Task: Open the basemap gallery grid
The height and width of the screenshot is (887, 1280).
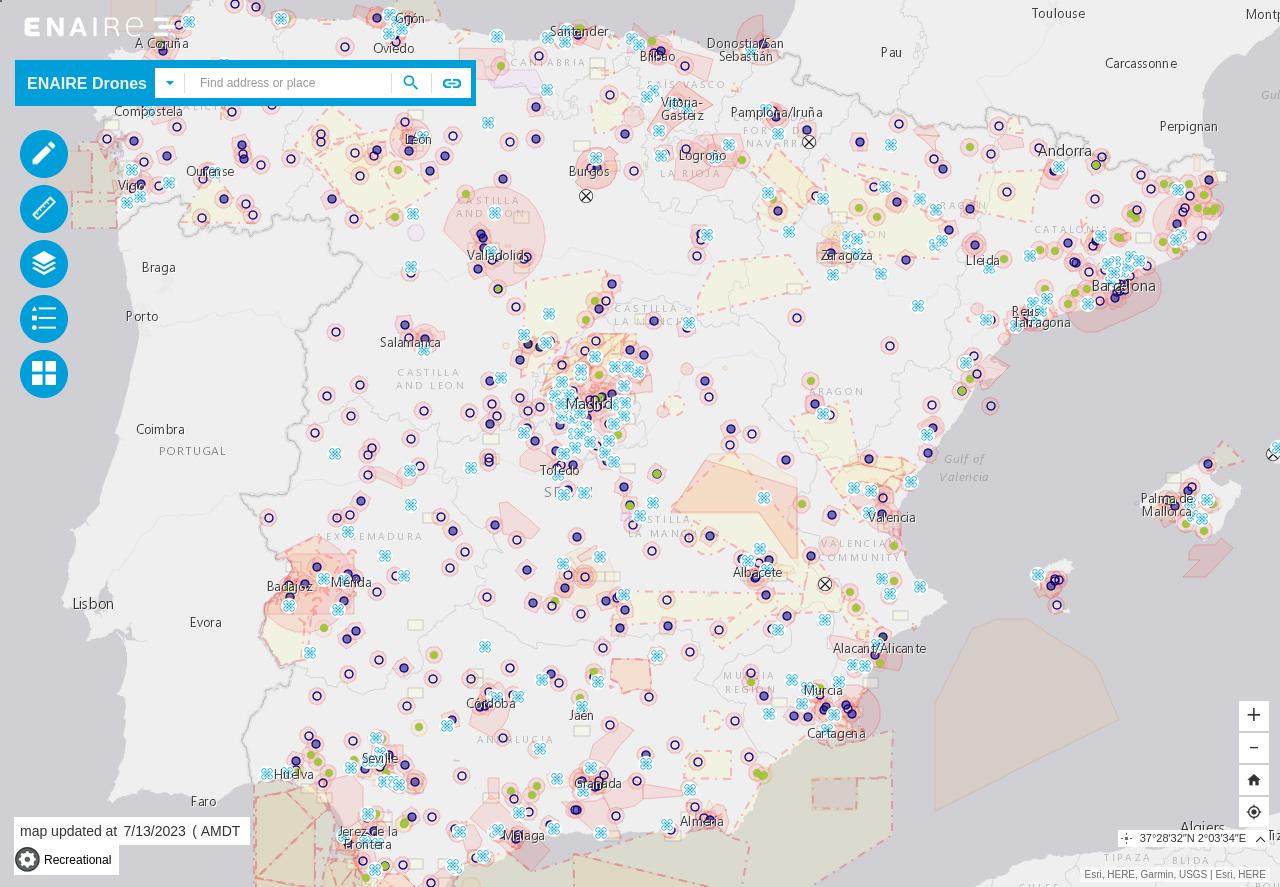Action: point(44,374)
